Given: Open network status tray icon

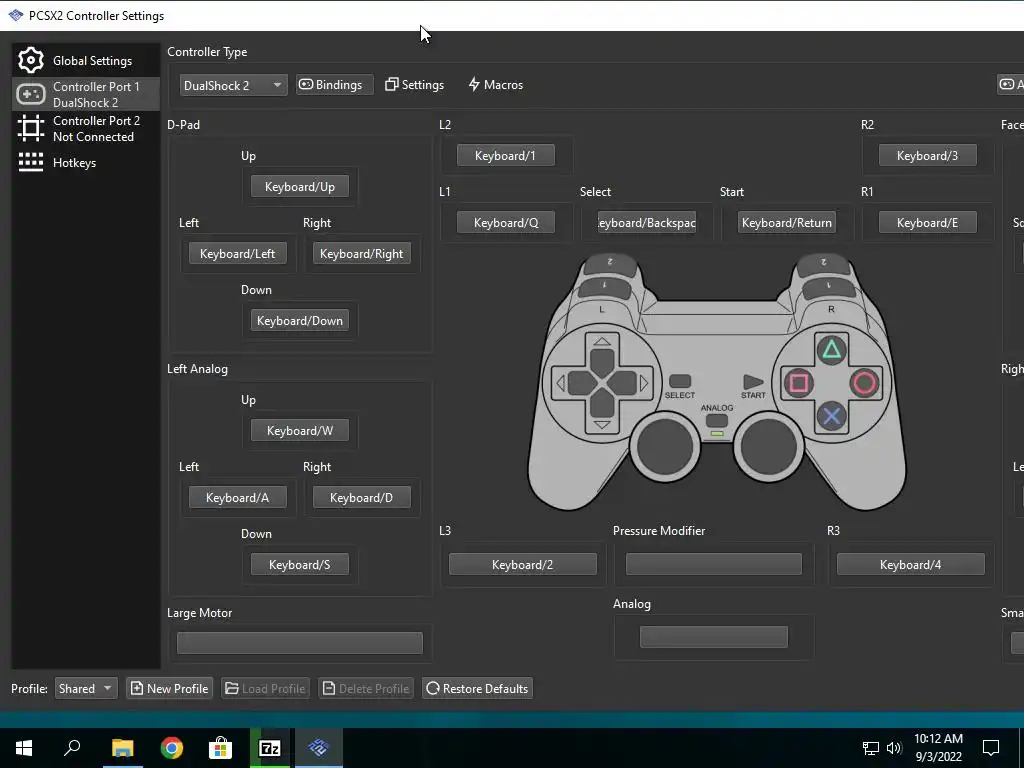Looking at the screenshot, I should click(871, 748).
